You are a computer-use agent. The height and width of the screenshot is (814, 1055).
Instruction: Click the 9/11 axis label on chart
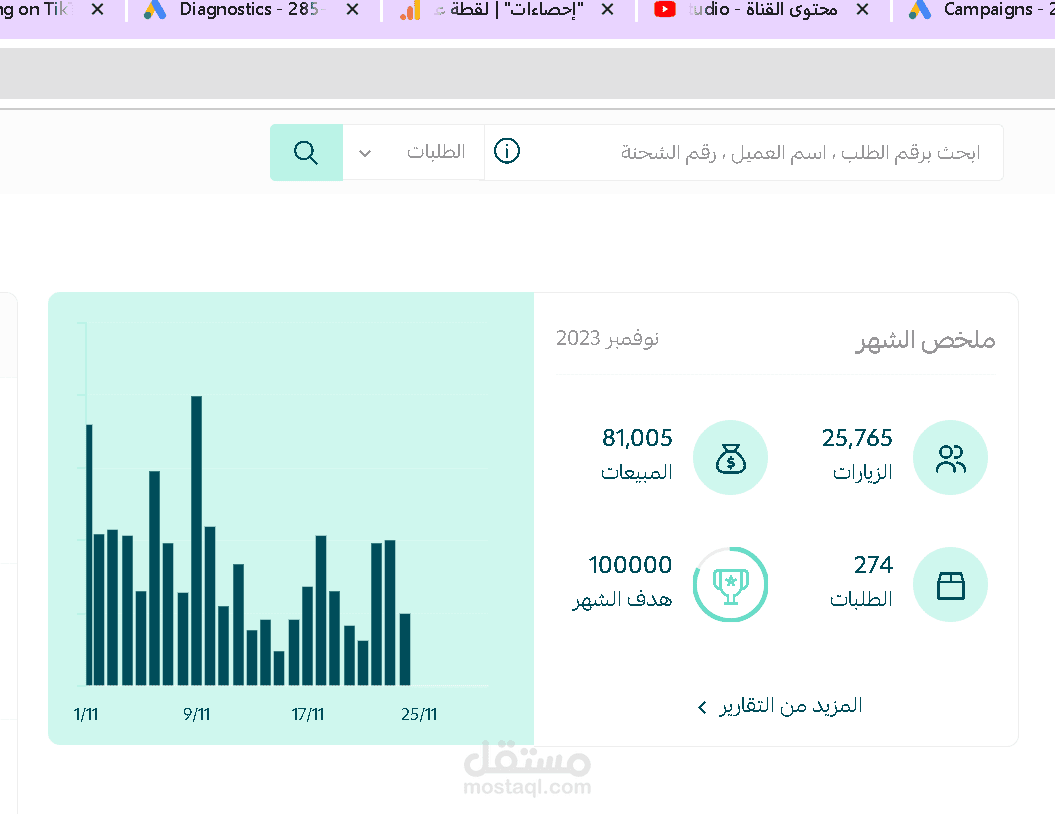click(196, 714)
